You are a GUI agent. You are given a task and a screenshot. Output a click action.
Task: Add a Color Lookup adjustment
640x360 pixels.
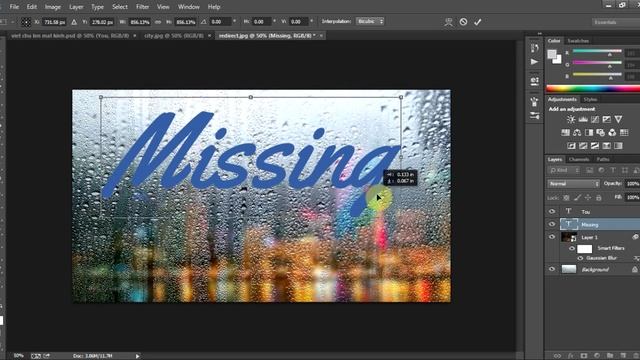point(624,133)
